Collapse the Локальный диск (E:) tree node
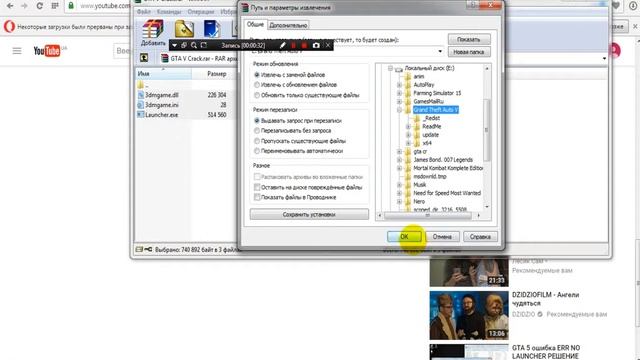 tap(390, 68)
